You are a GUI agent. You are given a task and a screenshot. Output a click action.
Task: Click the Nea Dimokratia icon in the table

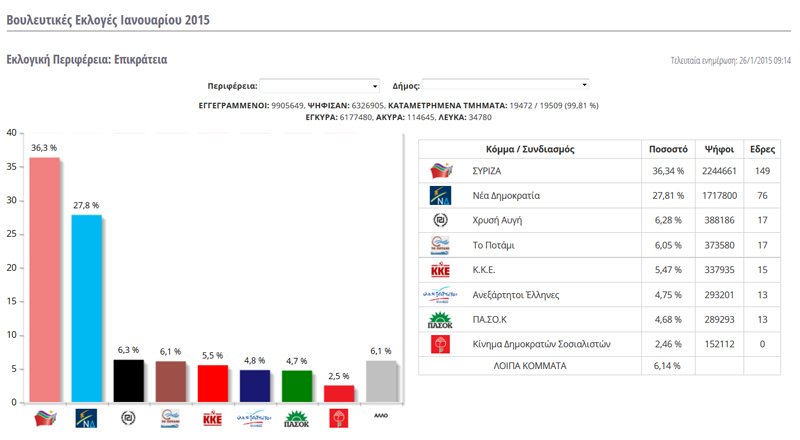[x=440, y=195]
